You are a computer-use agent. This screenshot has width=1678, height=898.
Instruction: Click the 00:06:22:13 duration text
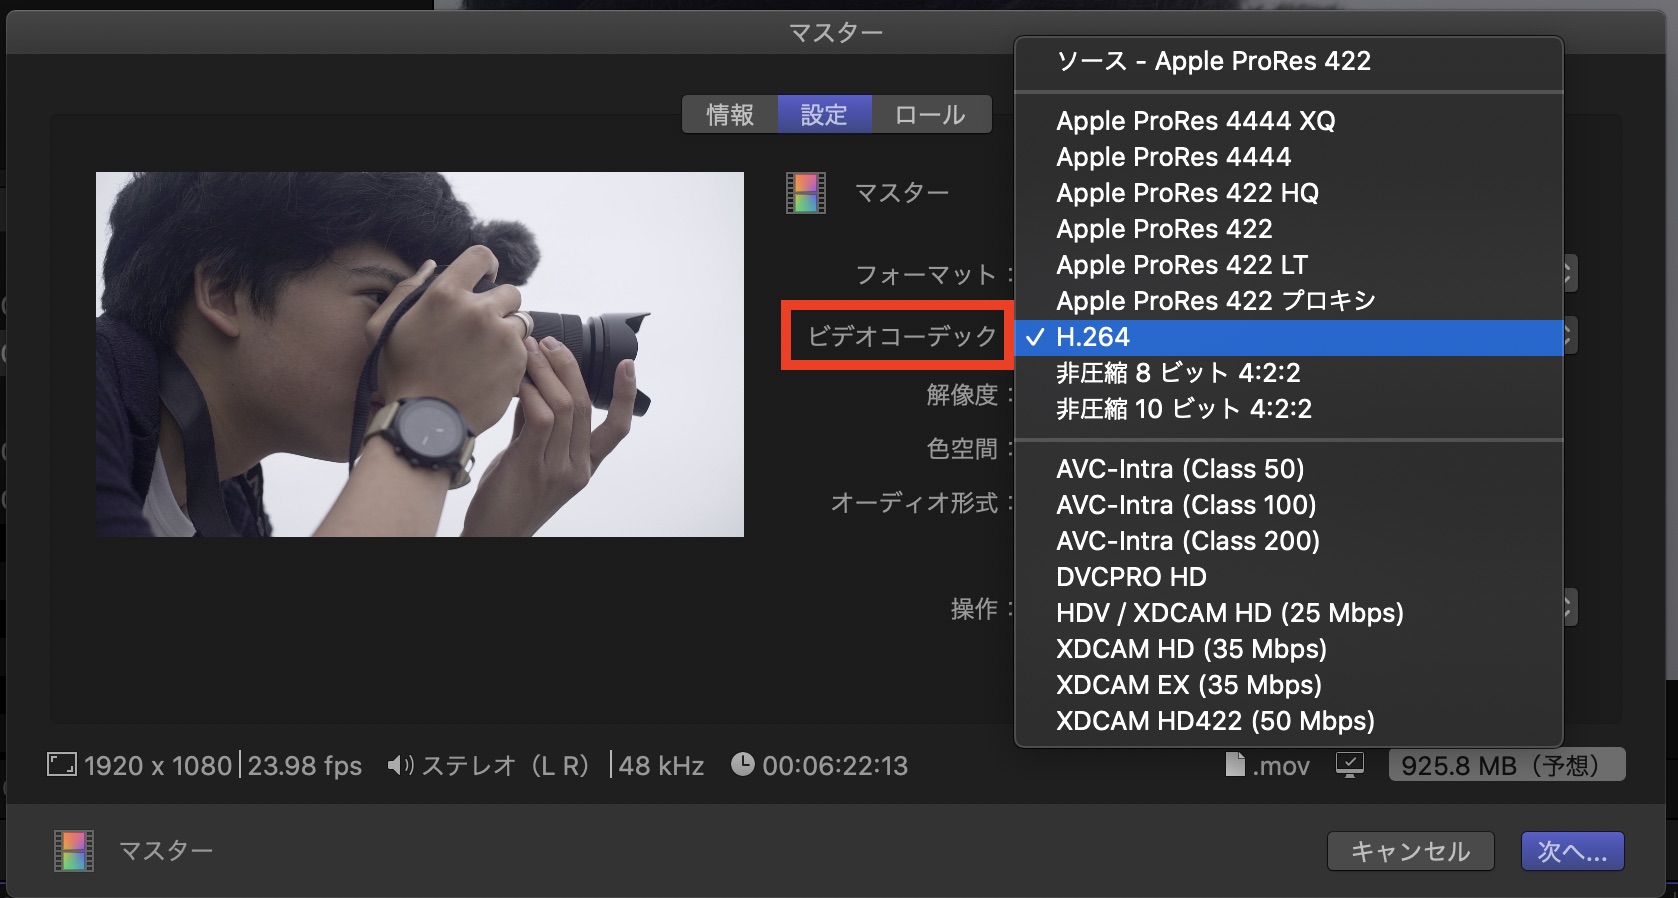[x=835, y=766]
